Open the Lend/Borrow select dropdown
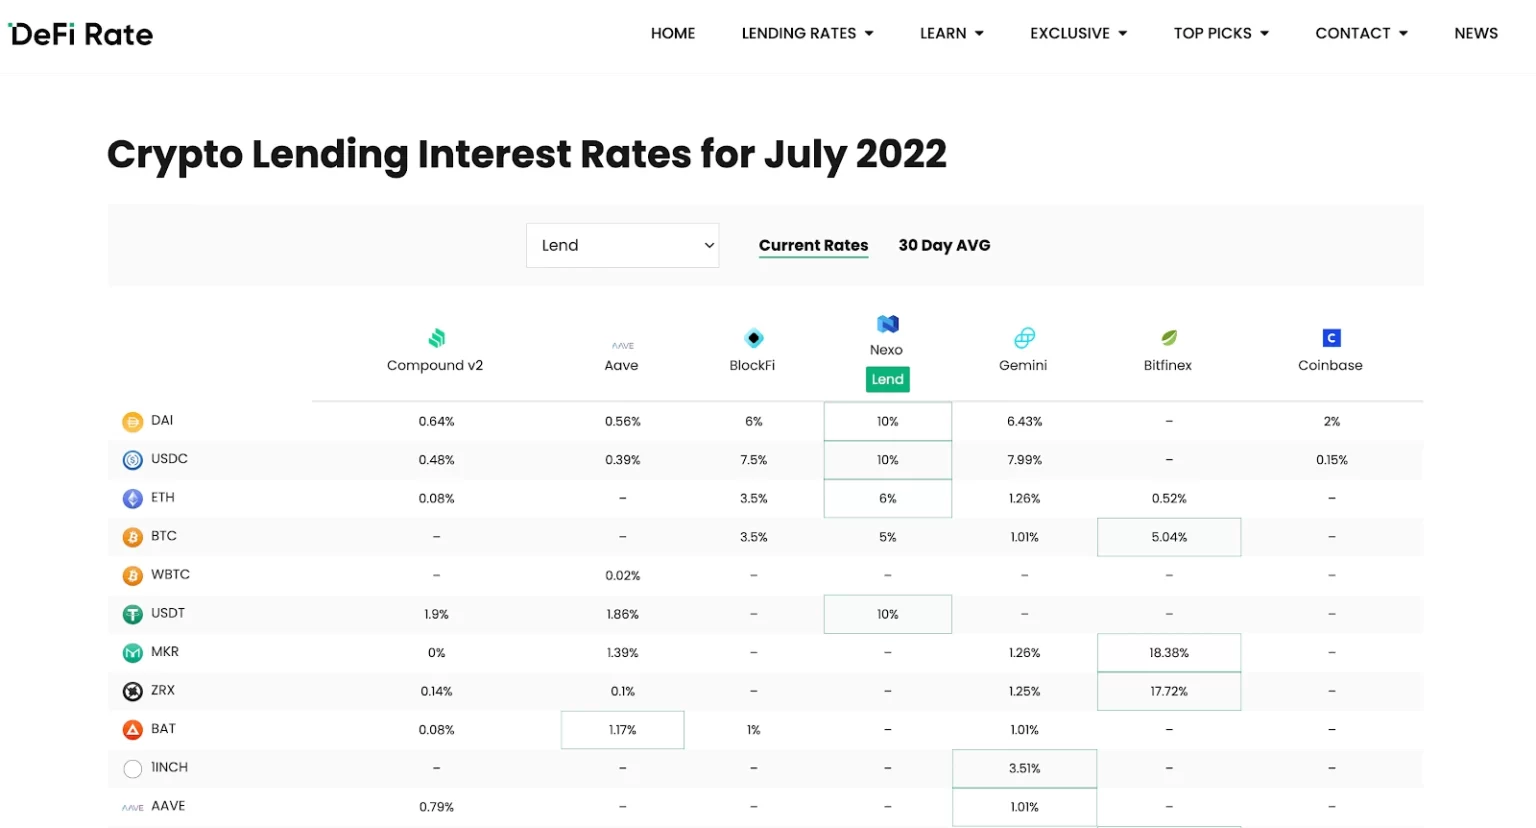The width and height of the screenshot is (1536, 828). tap(622, 246)
